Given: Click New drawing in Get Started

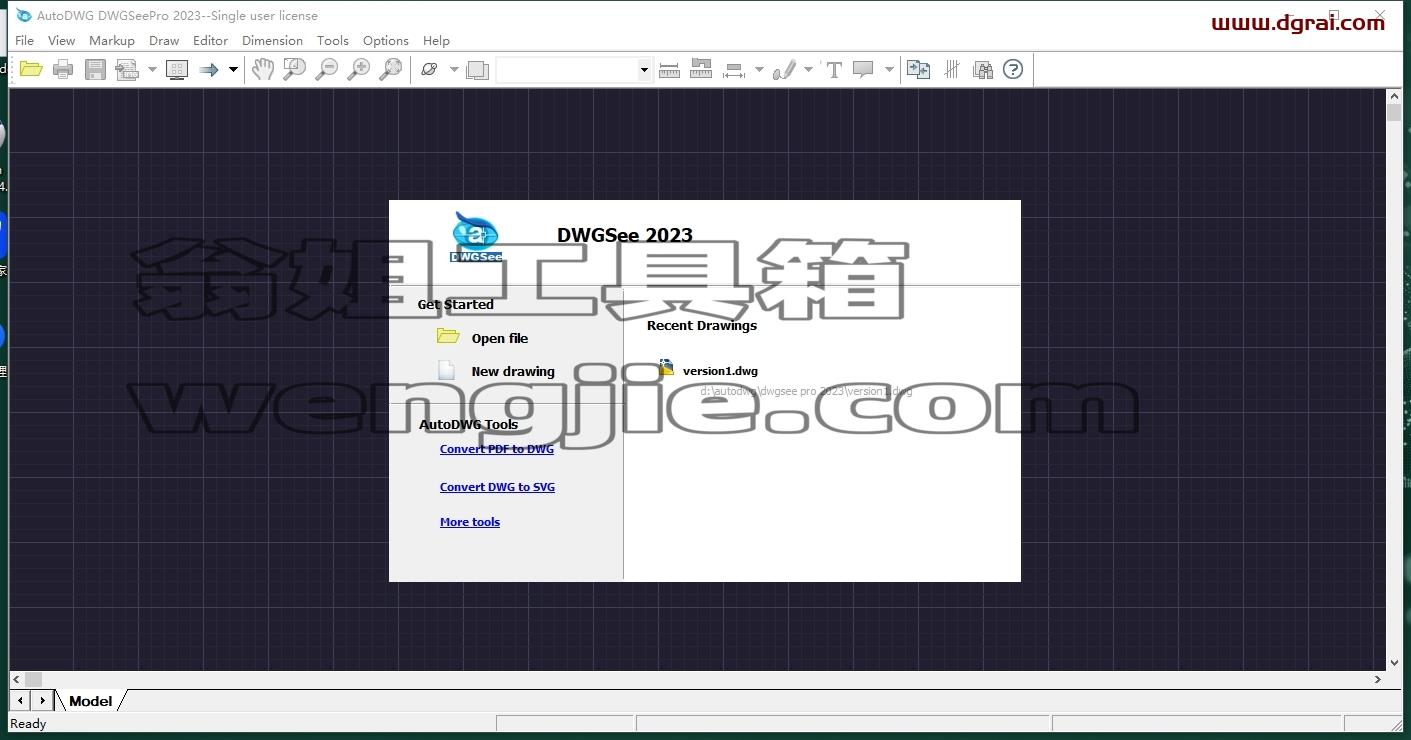Looking at the screenshot, I should pos(513,371).
